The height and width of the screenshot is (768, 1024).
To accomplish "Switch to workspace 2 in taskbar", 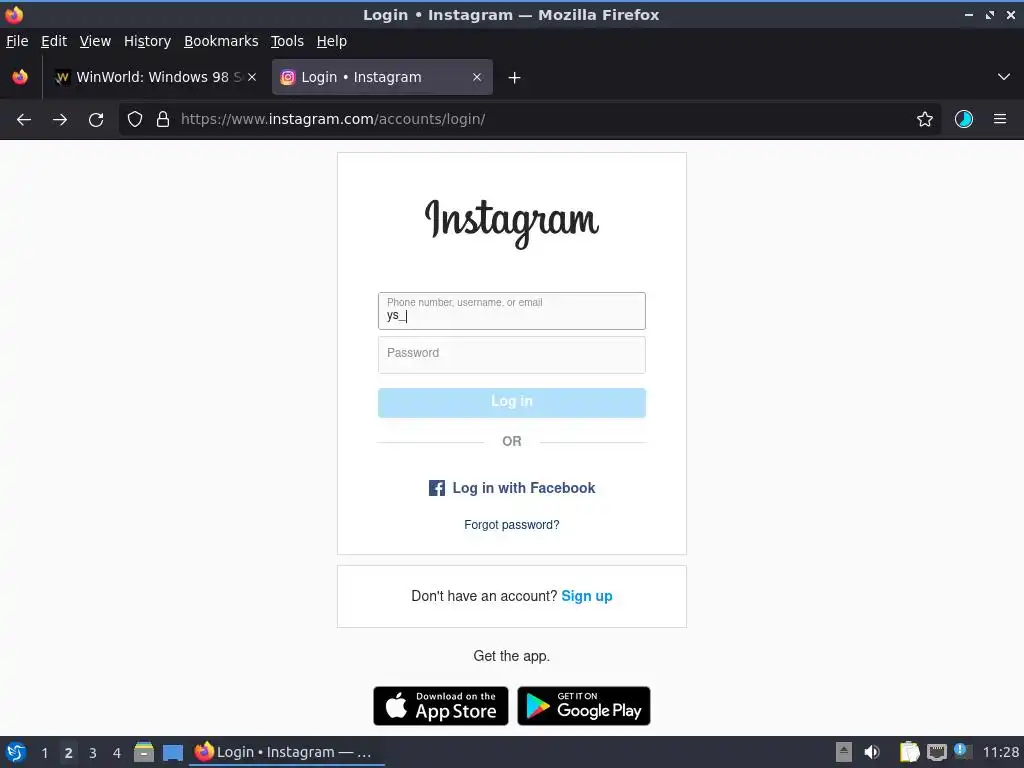I will coord(69,753).
